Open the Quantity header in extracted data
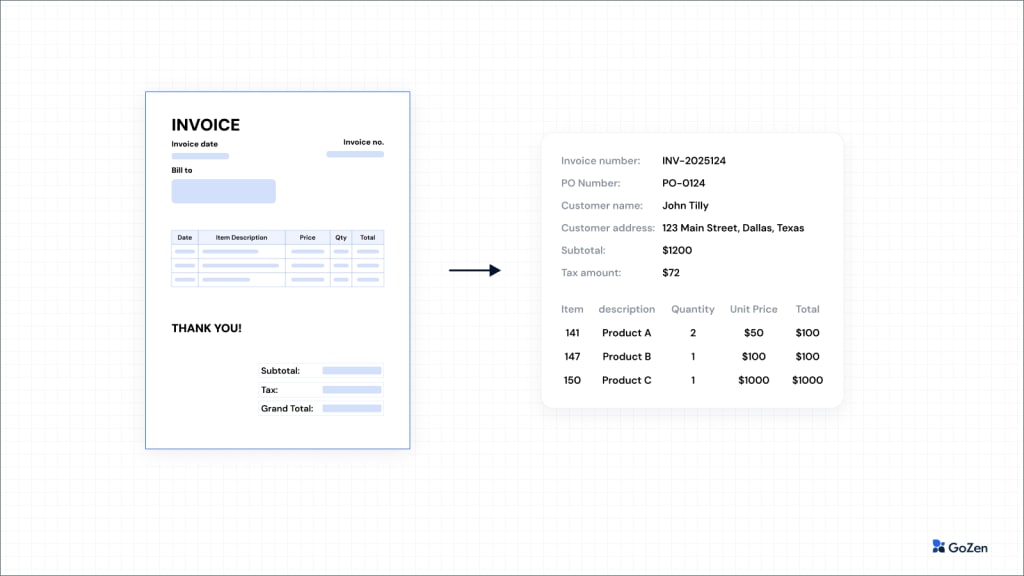The image size is (1024, 576). tap(693, 309)
